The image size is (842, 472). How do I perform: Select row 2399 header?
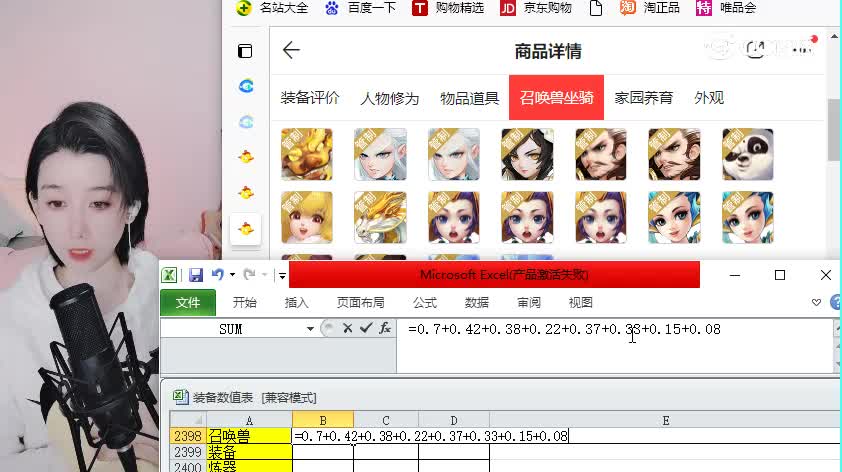pyautogui.click(x=187, y=452)
